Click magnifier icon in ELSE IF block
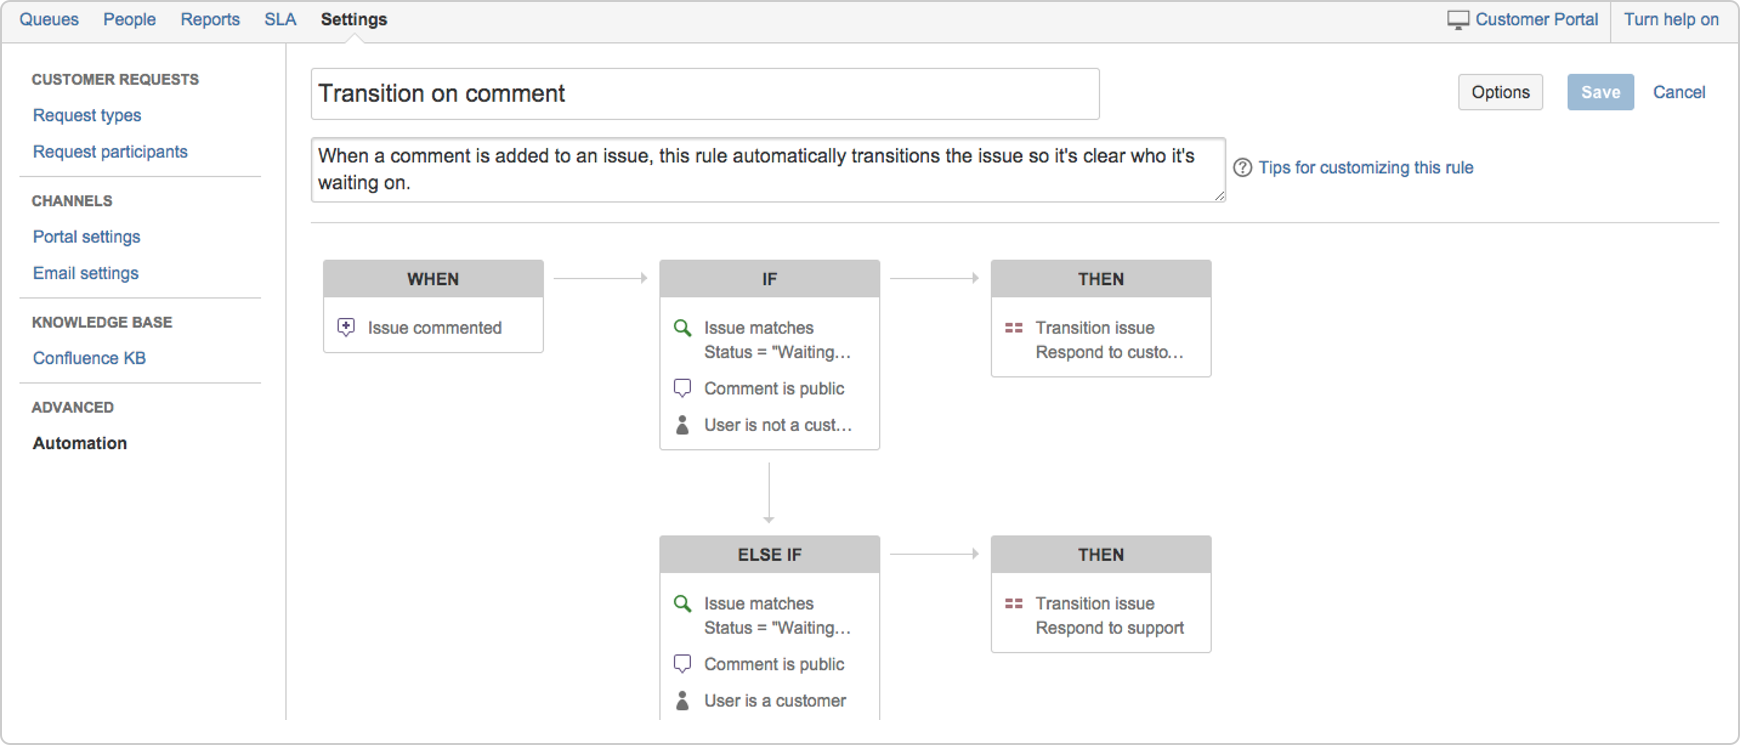This screenshot has width=1740, height=745. 682,603
